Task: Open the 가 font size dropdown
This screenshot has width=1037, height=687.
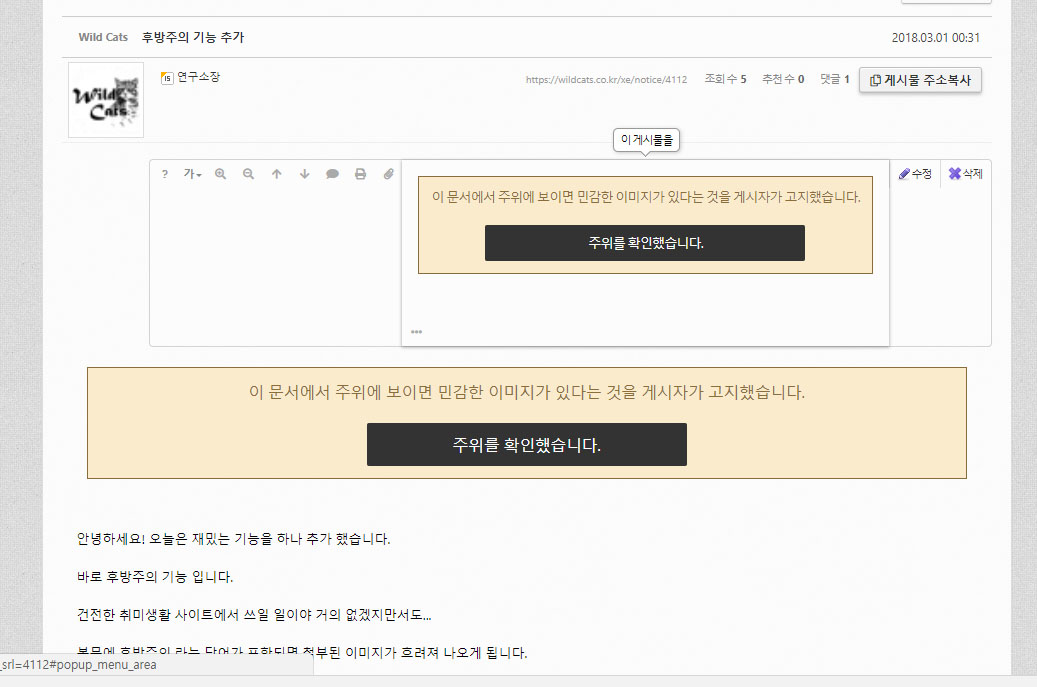Action: [193, 173]
